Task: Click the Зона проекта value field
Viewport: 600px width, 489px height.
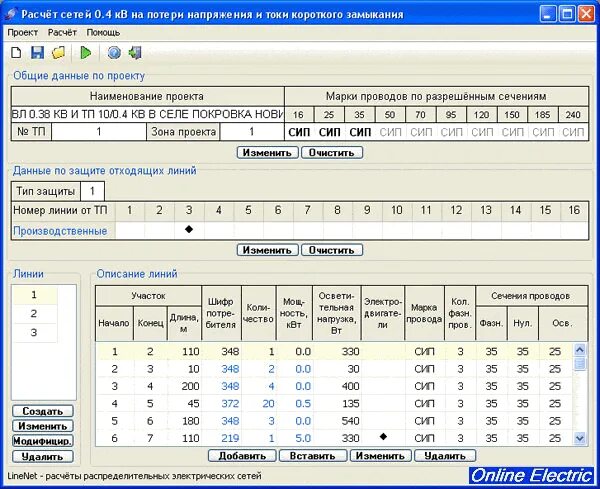Action: [x=252, y=132]
